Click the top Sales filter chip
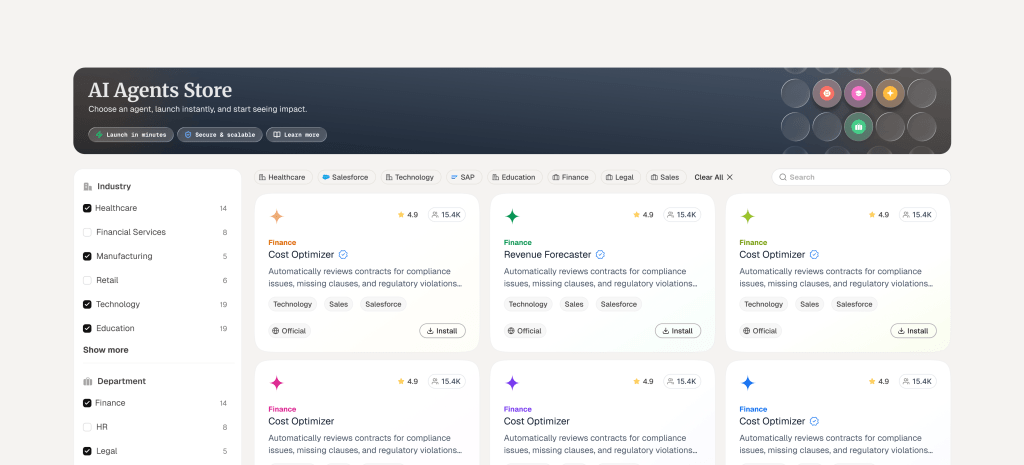The image size is (1024, 465). pyautogui.click(x=665, y=177)
